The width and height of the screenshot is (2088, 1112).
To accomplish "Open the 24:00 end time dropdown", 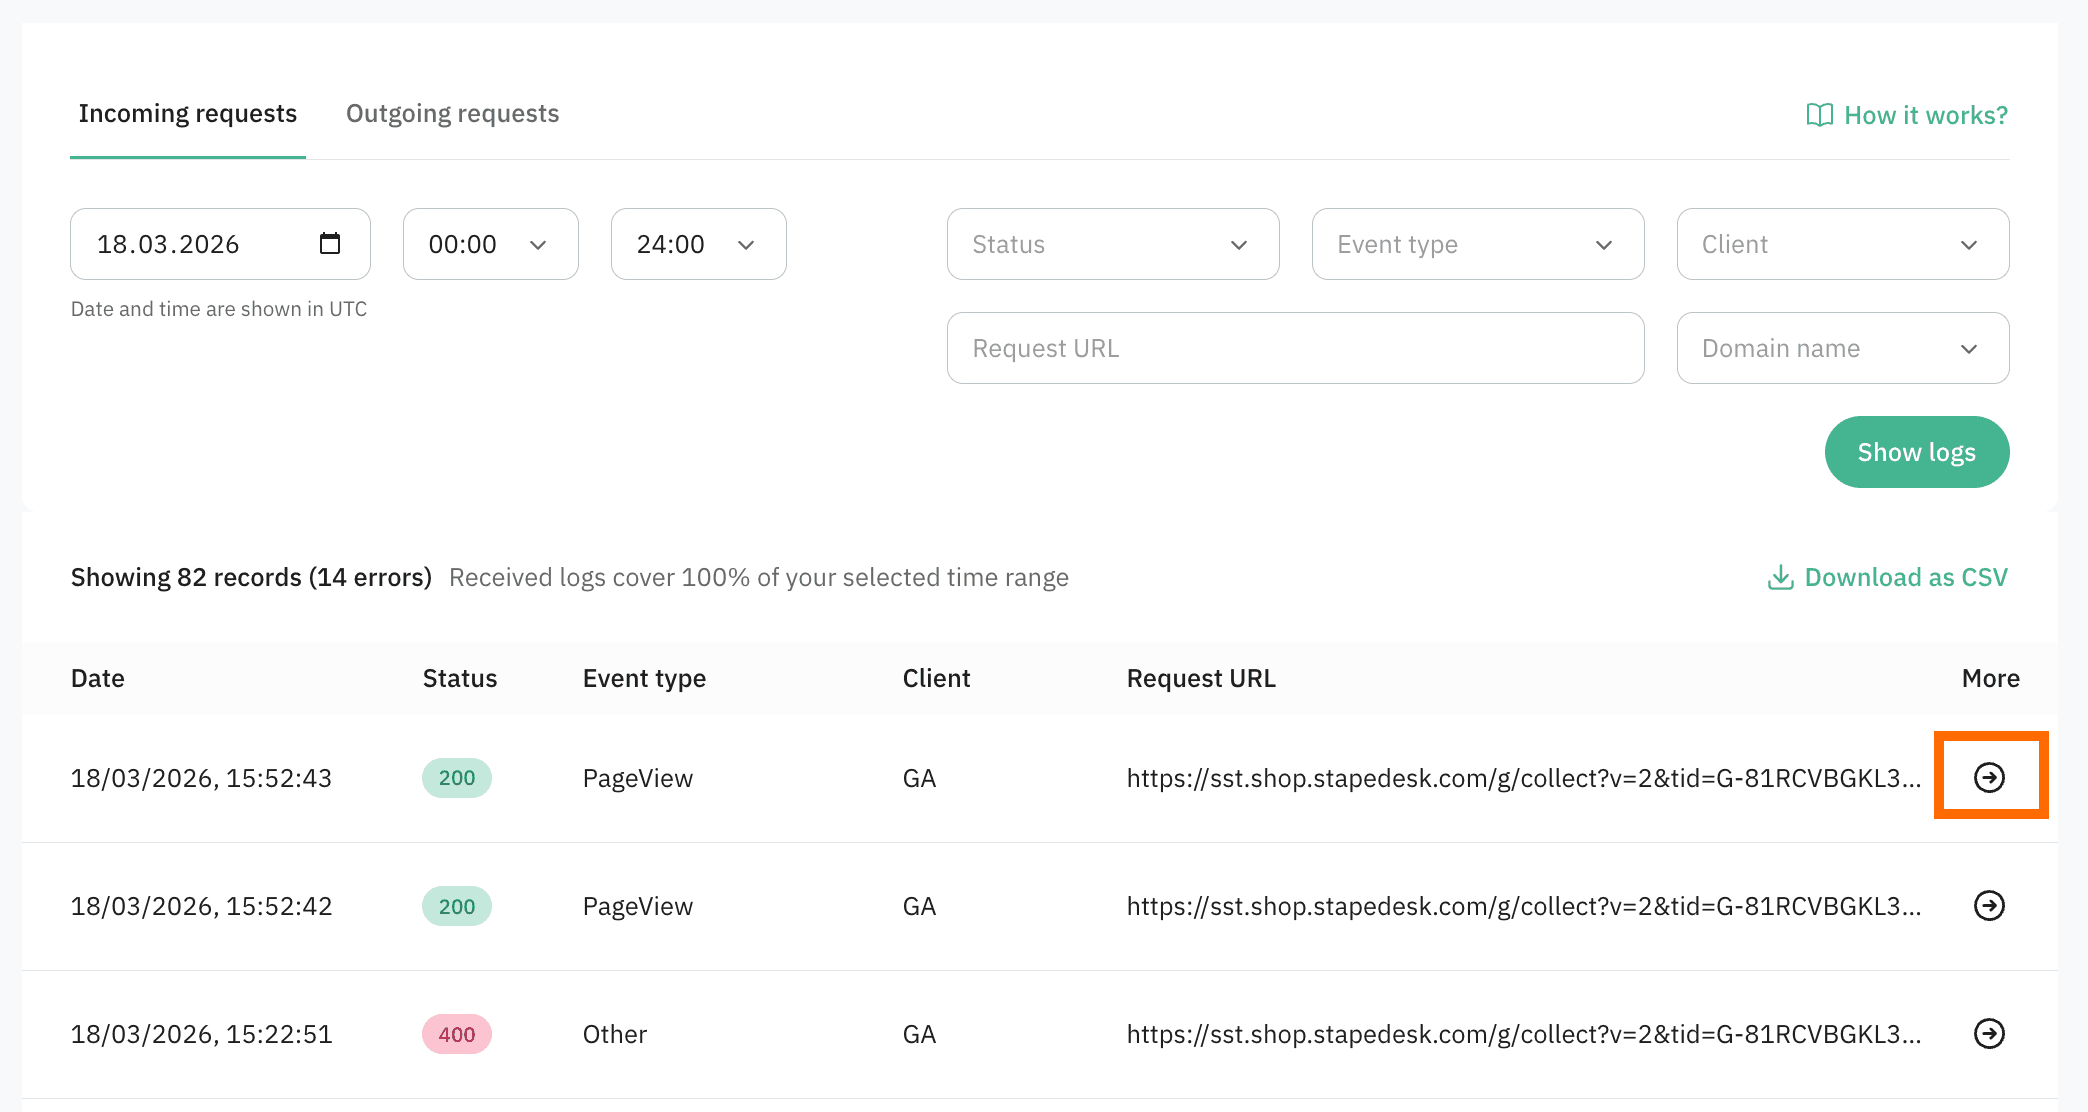I will pyautogui.click(x=698, y=244).
